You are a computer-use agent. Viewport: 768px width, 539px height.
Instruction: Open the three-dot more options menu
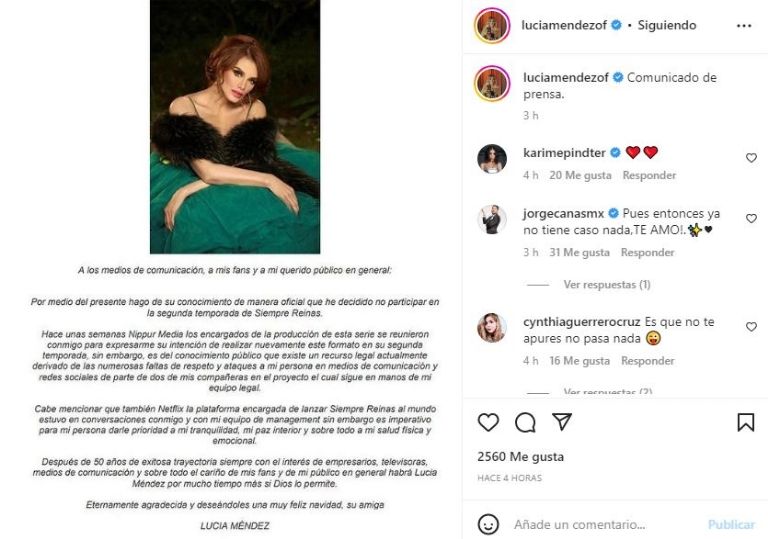click(743, 25)
